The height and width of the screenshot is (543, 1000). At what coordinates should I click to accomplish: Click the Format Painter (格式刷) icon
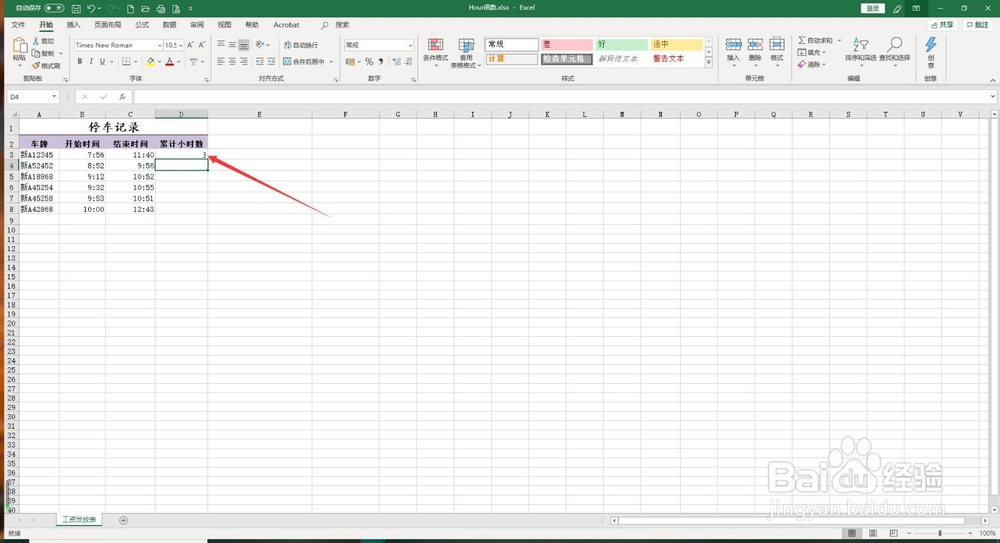click(x=36, y=65)
